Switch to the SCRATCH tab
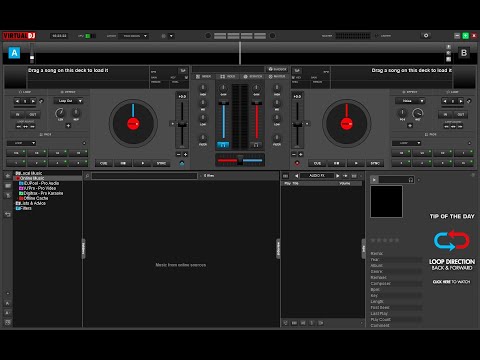This screenshot has width=480, height=360. tap(253, 77)
